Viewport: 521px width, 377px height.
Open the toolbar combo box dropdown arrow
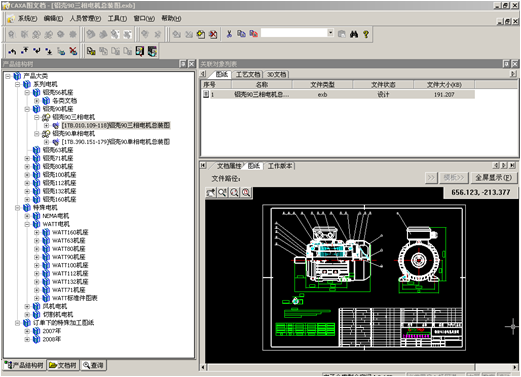tap(330, 33)
